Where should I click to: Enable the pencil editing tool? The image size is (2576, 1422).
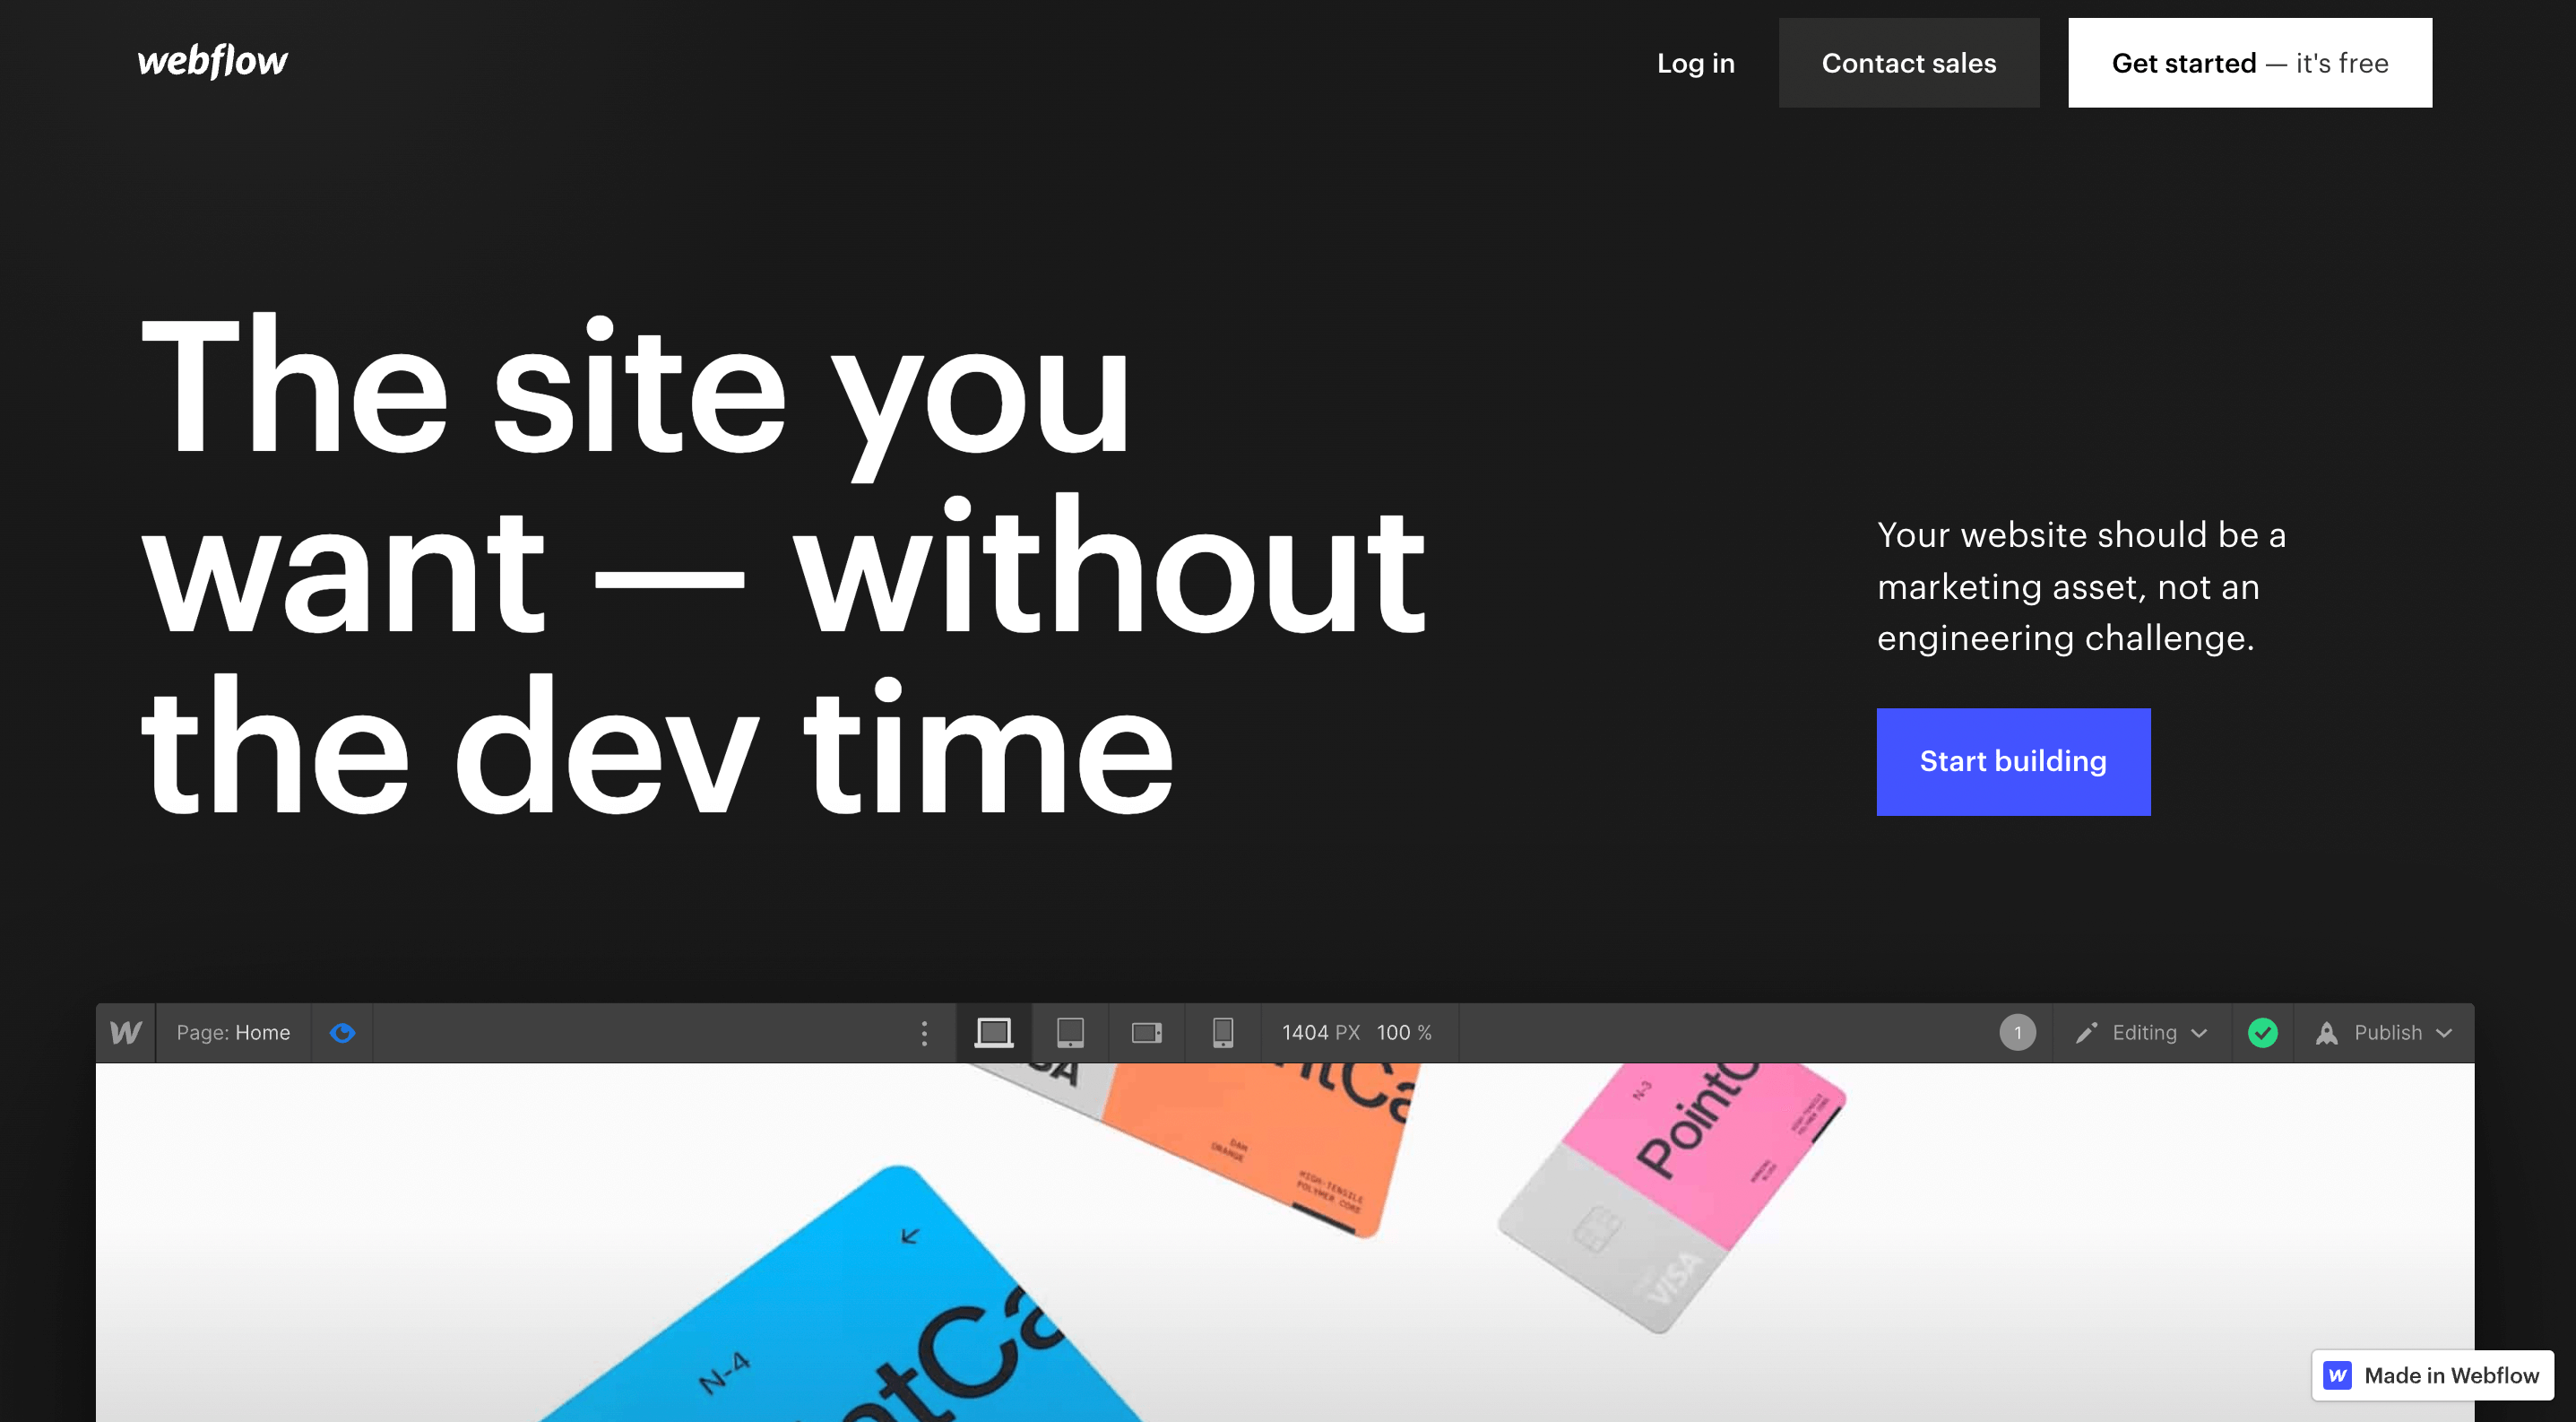tap(2086, 1031)
